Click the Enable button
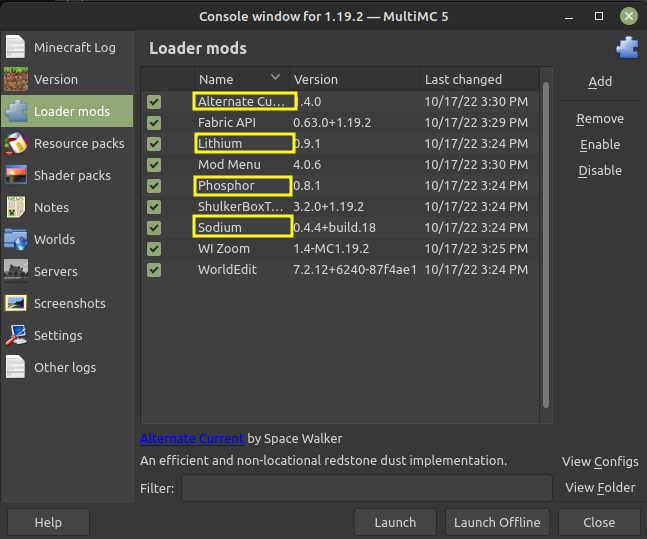Image resolution: width=647 pixels, height=539 pixels. [600, 144]
